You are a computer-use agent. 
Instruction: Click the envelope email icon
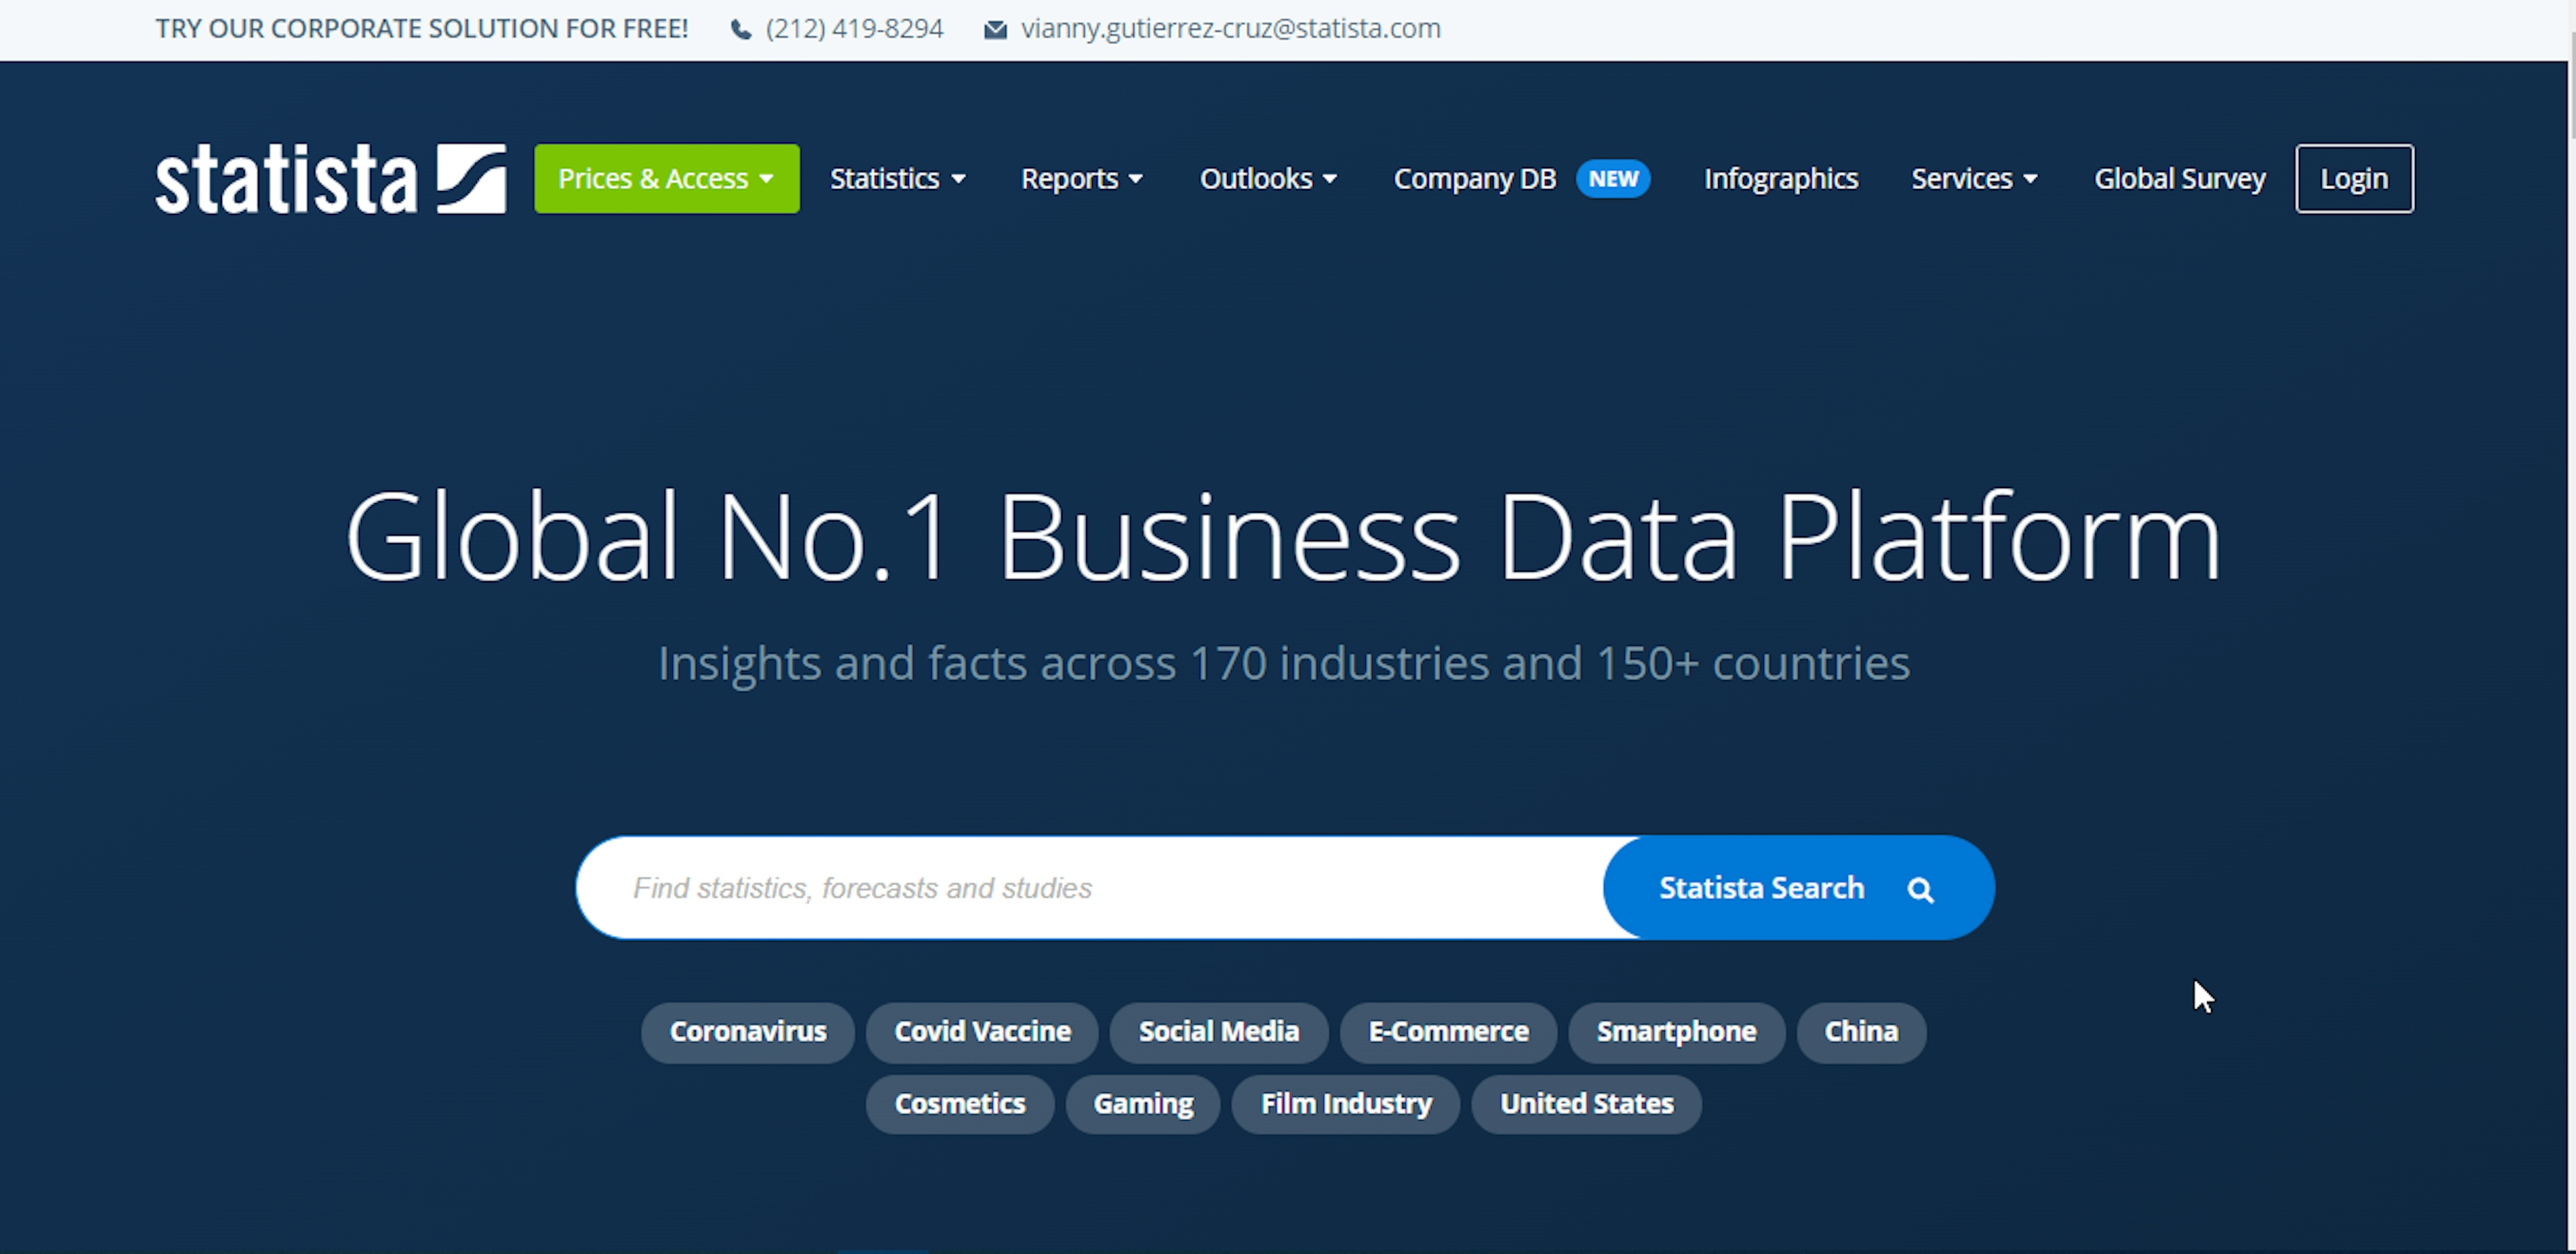pos(995,30)
